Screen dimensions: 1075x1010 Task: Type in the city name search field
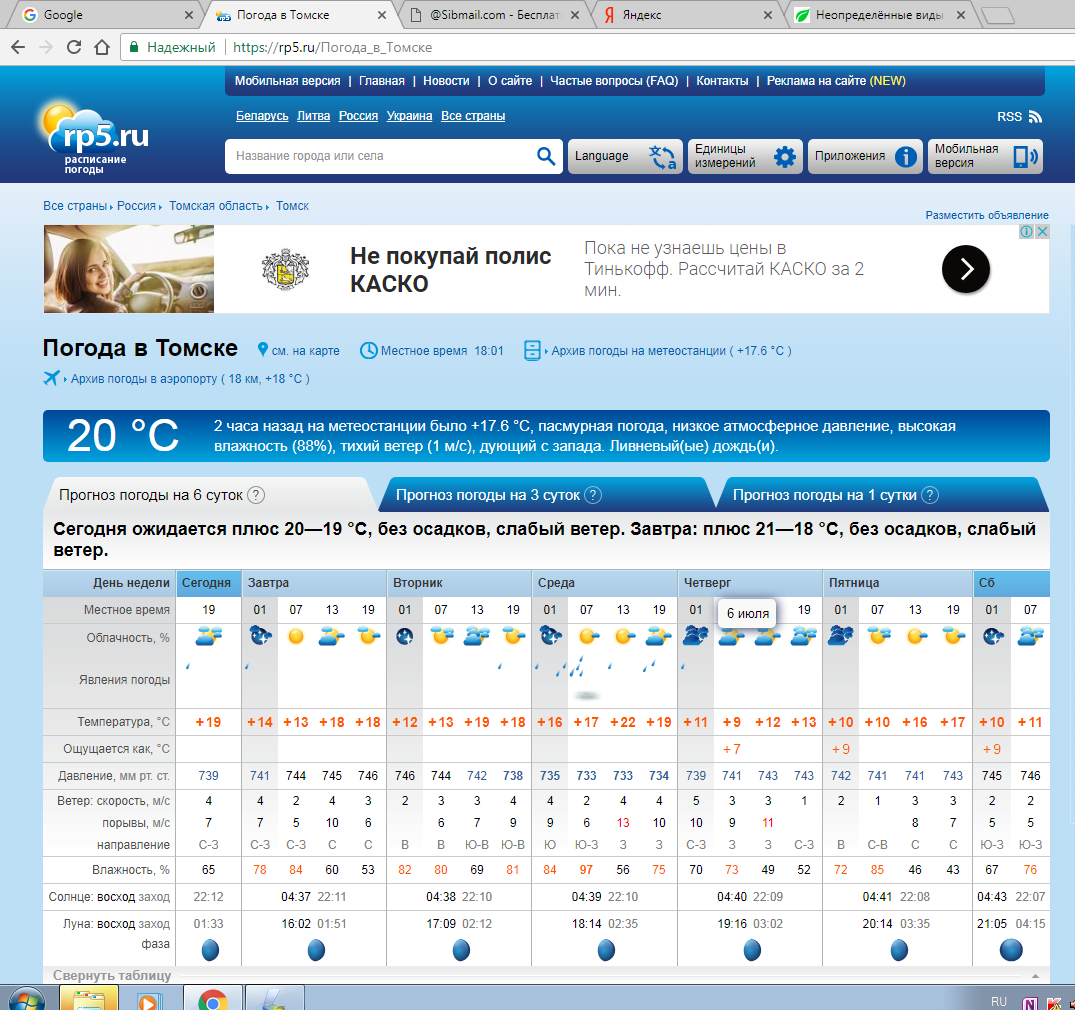(380, 156)
